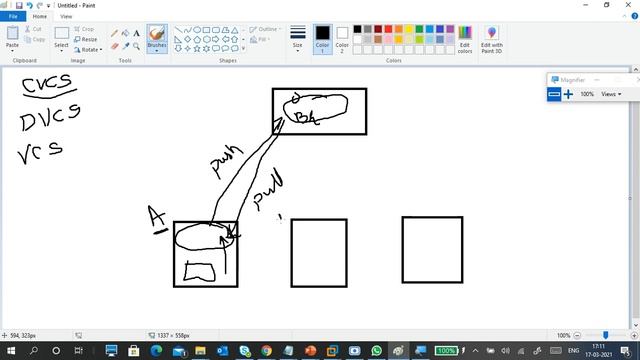
Task: Select the Fill with color bucket tool
Action: [126, 33]
